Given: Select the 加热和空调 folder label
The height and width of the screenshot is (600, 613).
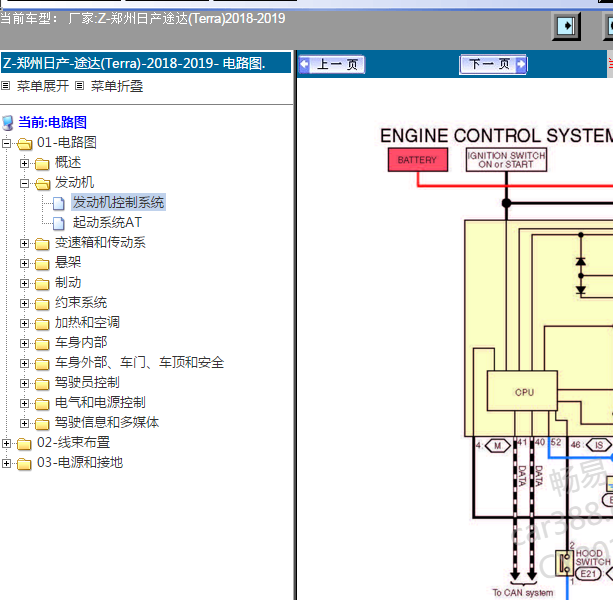Looking at the screenshot, I should coord(87,322).
